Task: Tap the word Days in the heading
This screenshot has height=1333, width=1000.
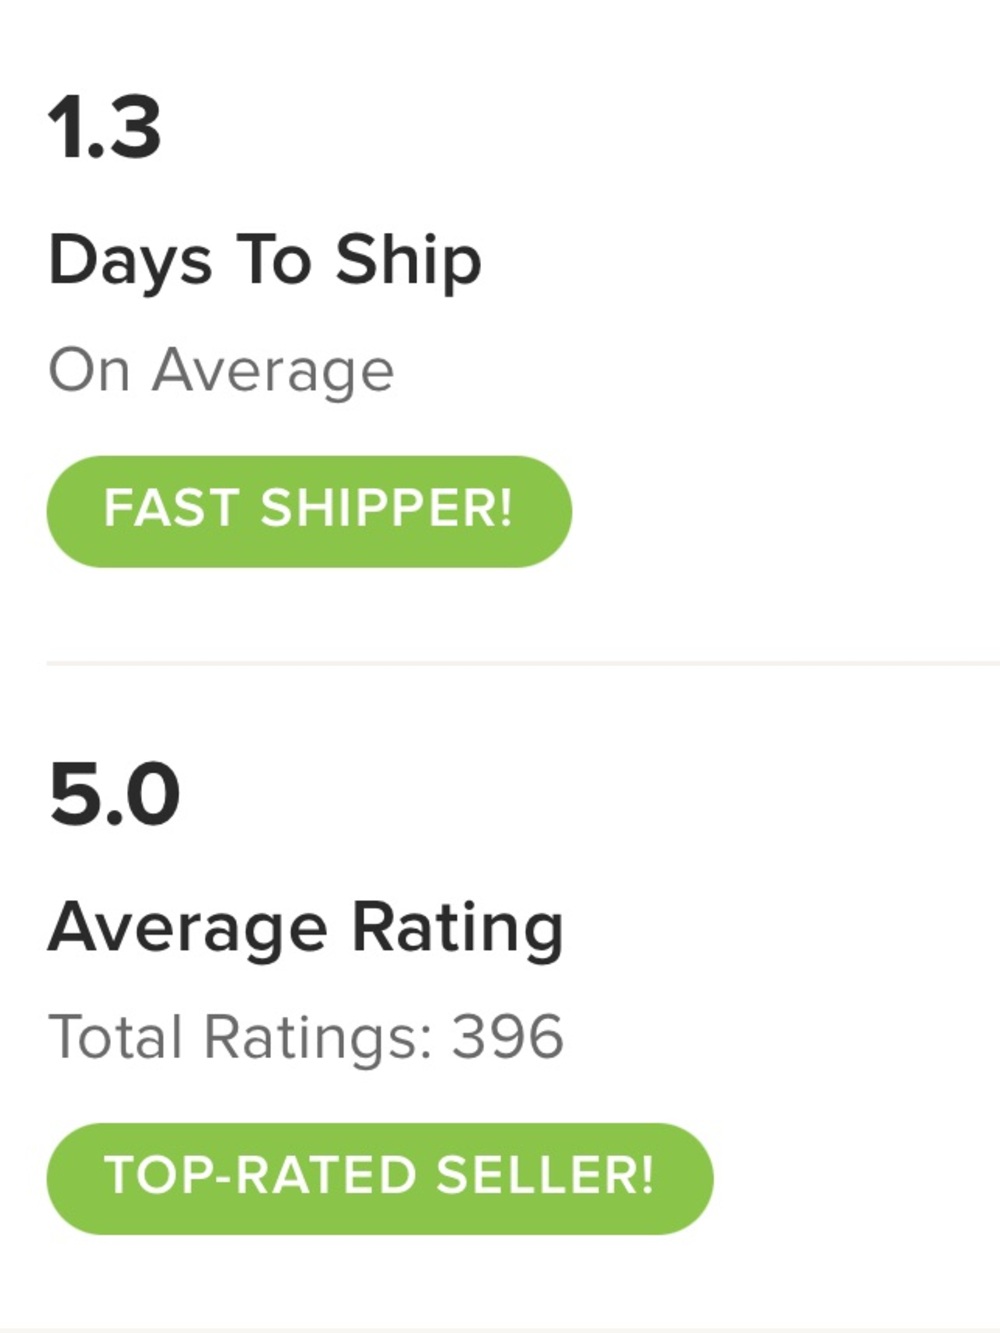Action: coord(130,260)
